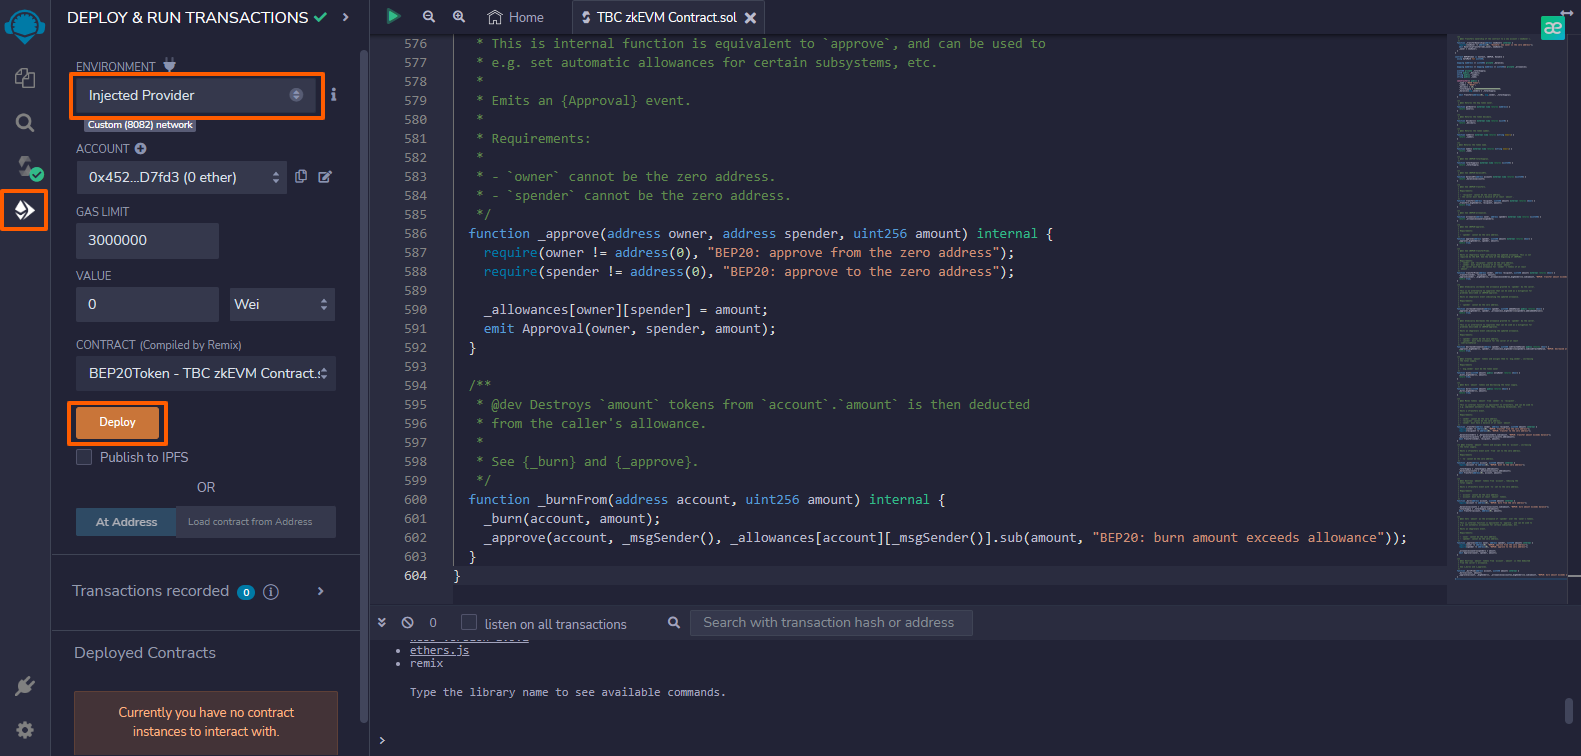
Task: Click the GAS LIMIT input field
Action: pos(147,240)
